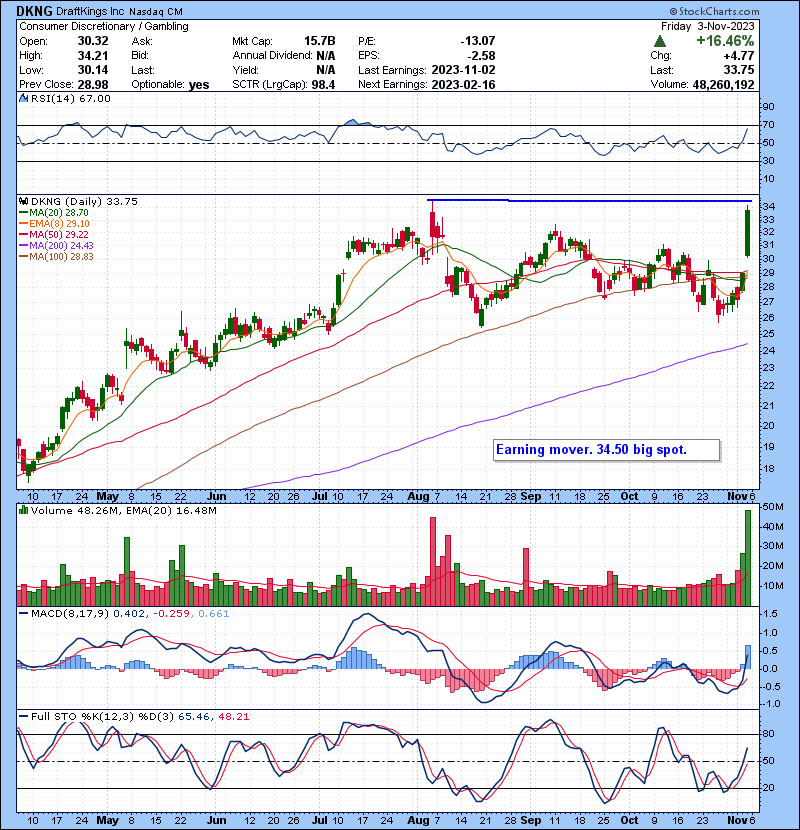
Task: Click the RSI(14) 67.00 indicator label
Action: point(71,99)
